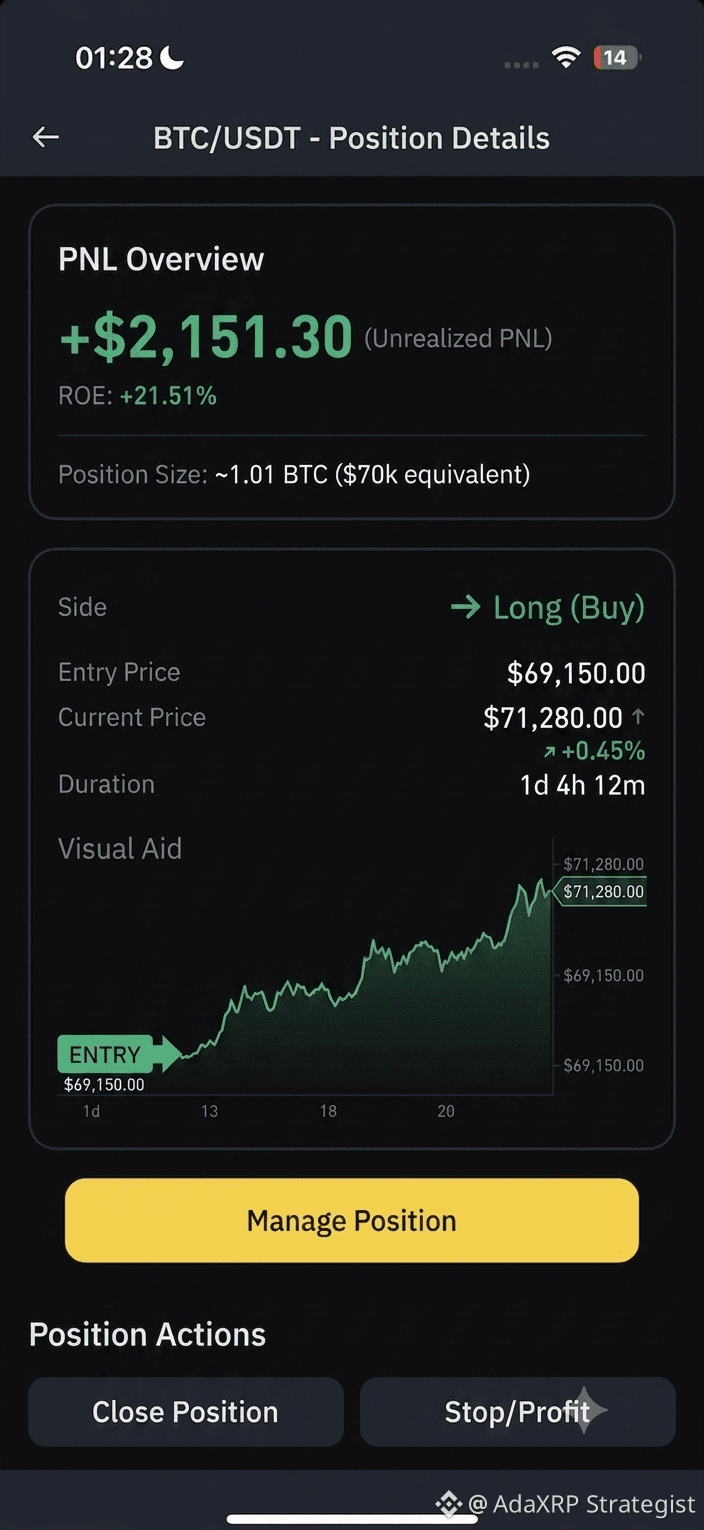This screenshot has height=1530, width=704.
Task: Click the battery indicator showing 14
Action: pyautogui.click(x=616, y=58)
